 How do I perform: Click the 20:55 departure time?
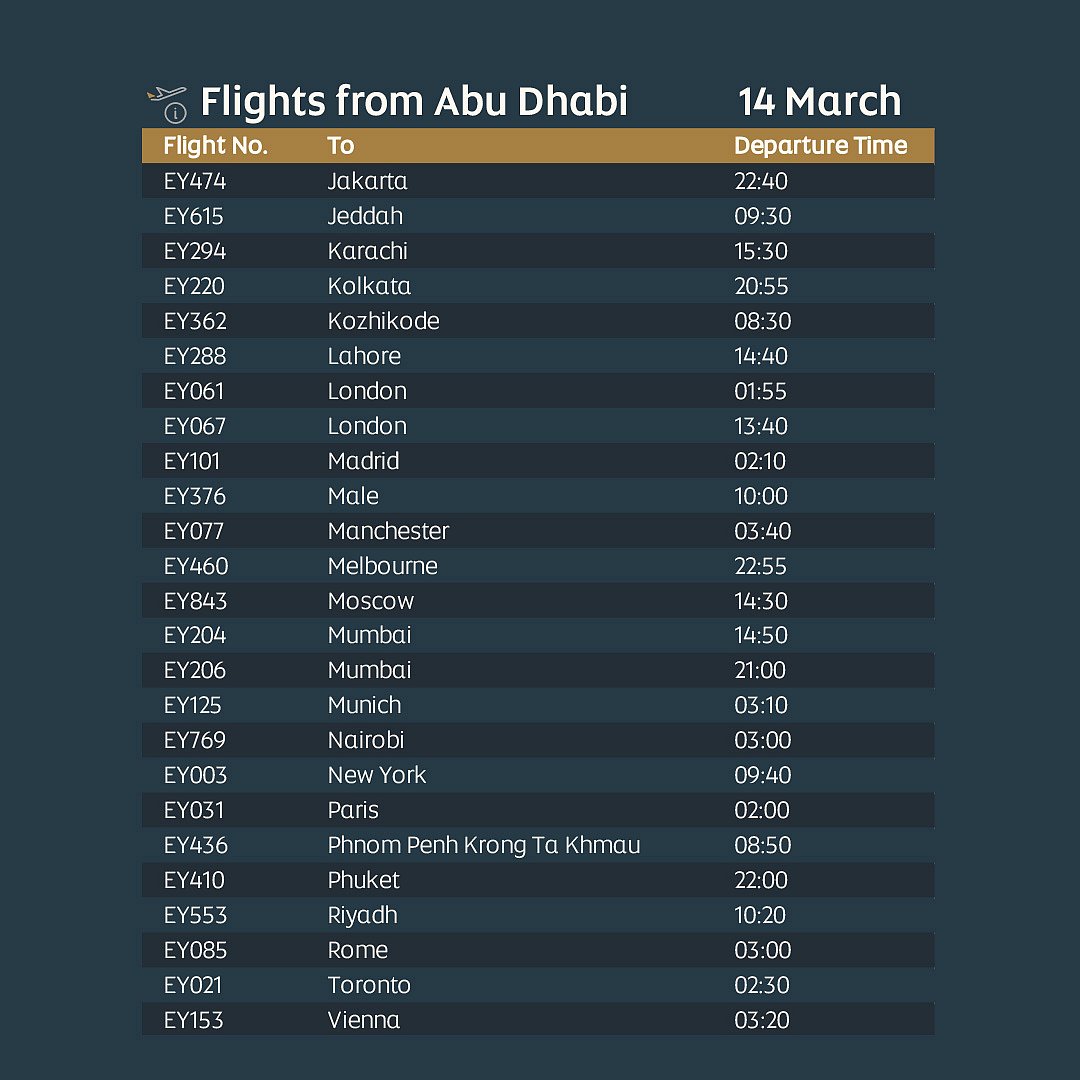[x=761, y=286]
